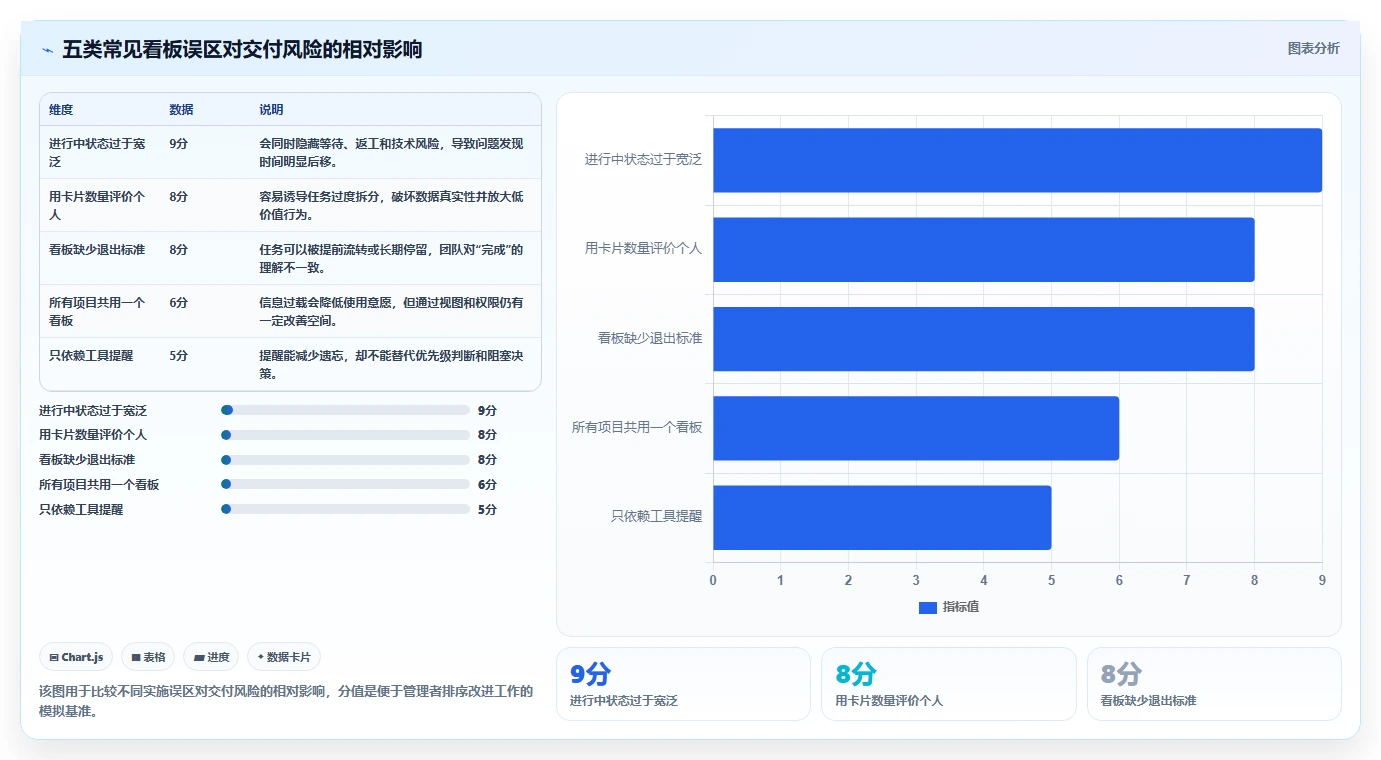
Task: Click table cell 用卡片数量评价个人
Action: tap(97, 205)
